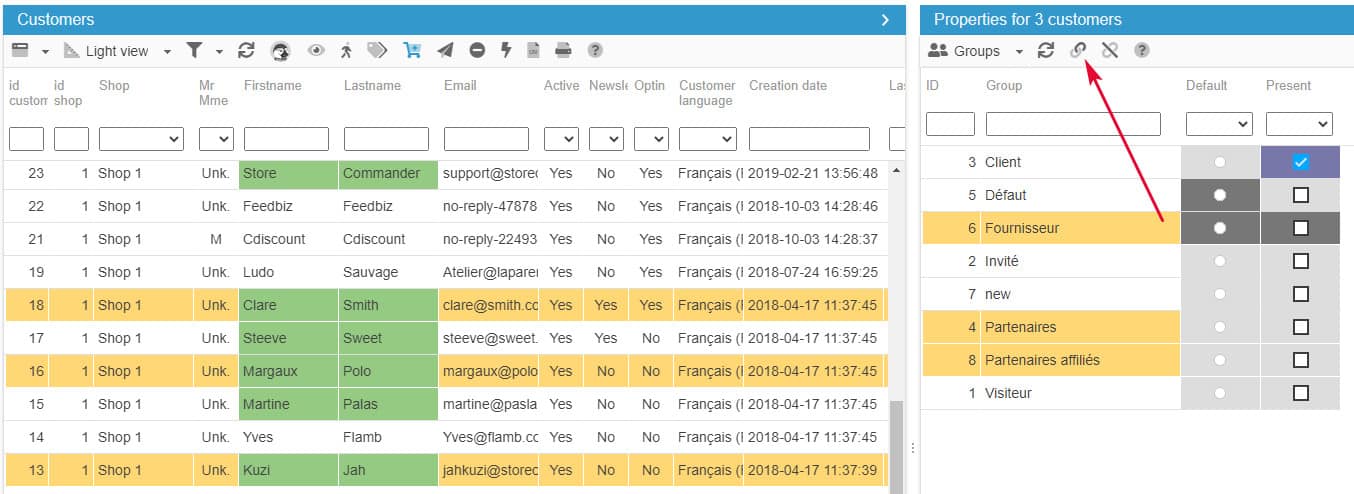
Task: Click the paper plane send icon
Action: point(445,50)
